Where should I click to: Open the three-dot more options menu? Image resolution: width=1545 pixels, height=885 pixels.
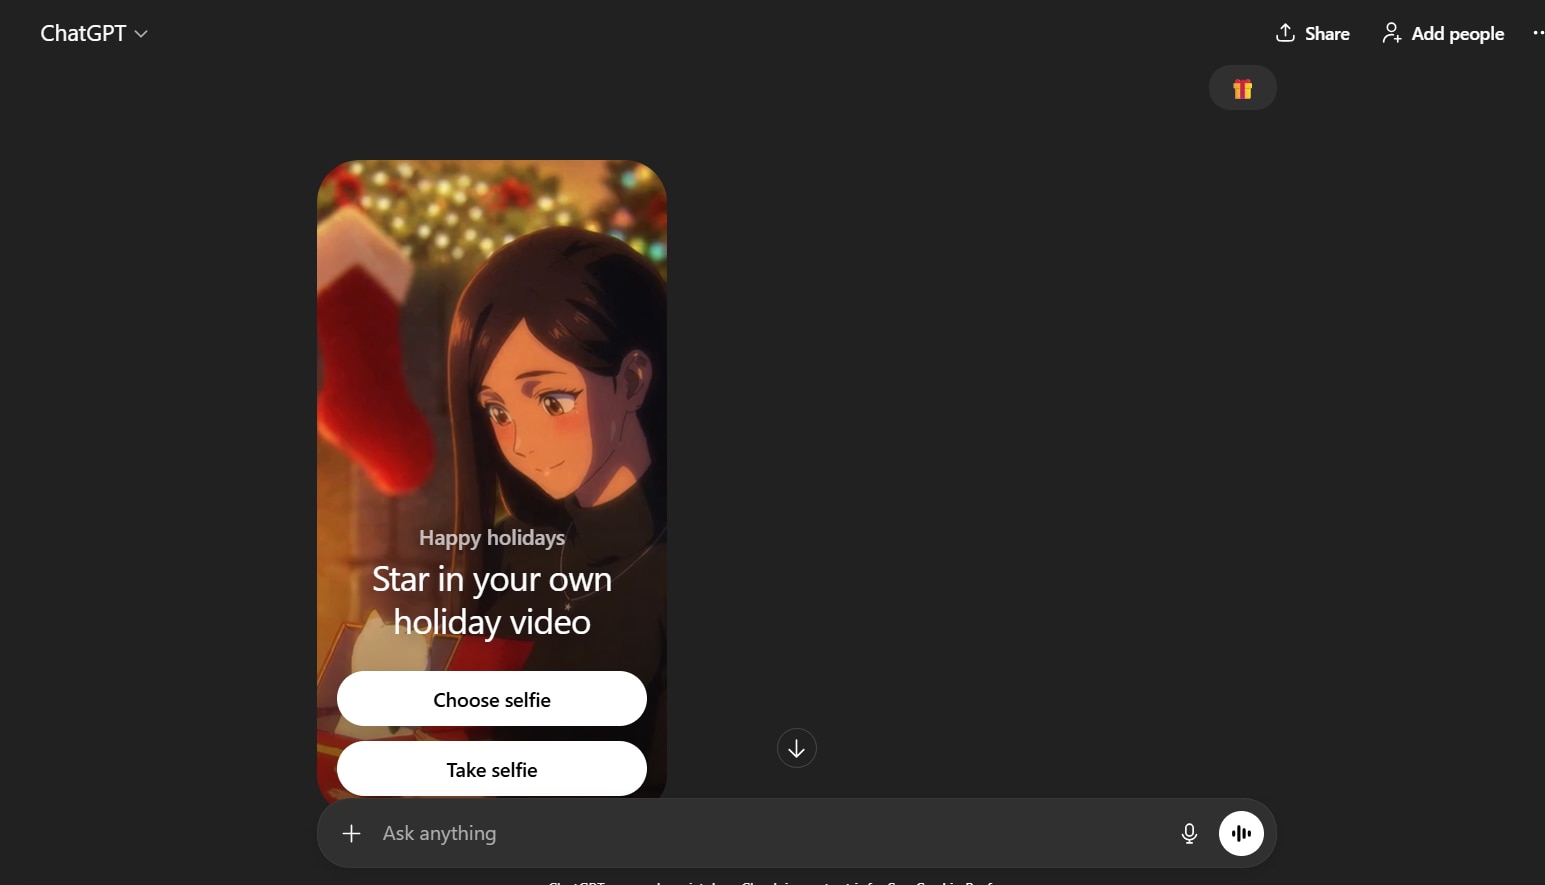[x=1538, y=33]
